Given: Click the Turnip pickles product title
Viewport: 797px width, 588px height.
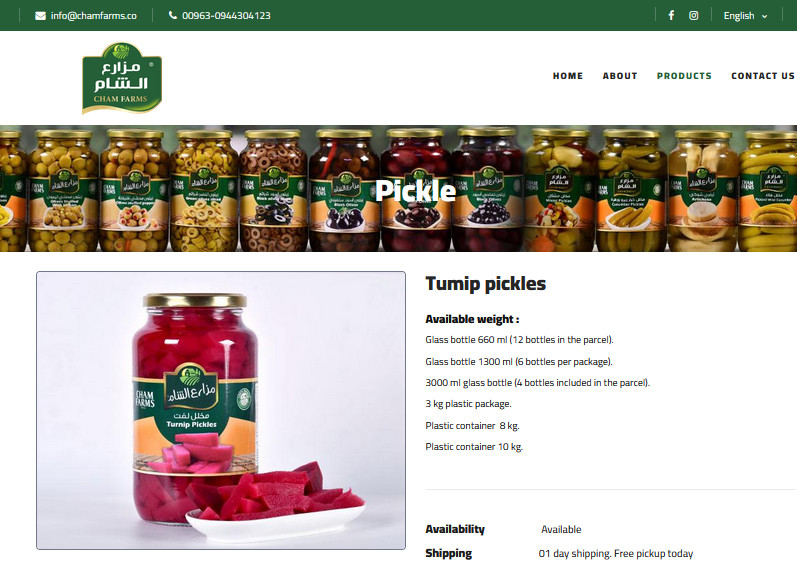Looking at the screenshot, I should 485,284.
